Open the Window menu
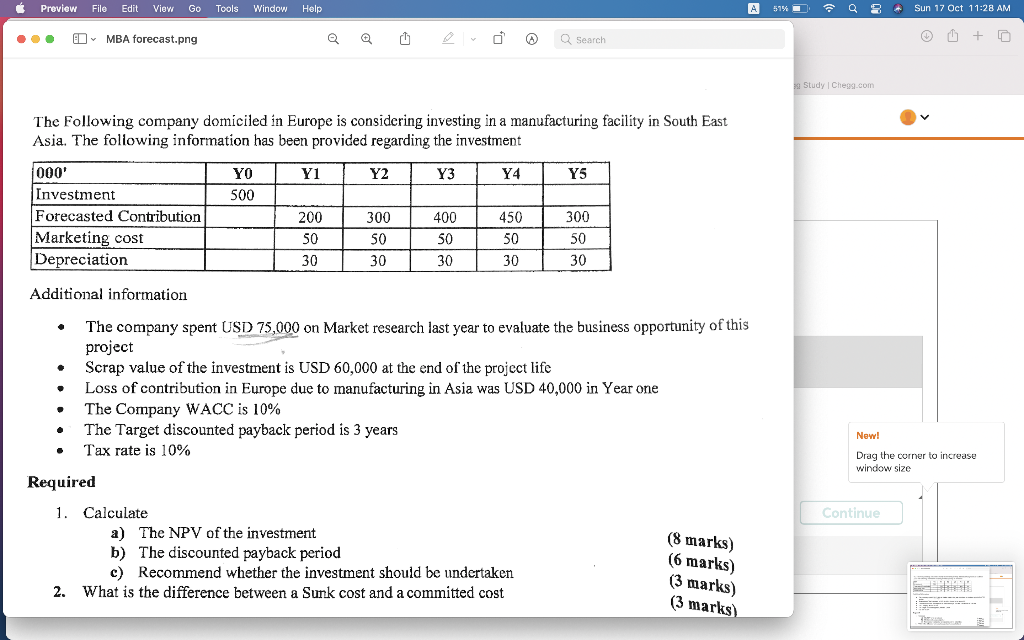1024x640 pixels. coord(270,8)
